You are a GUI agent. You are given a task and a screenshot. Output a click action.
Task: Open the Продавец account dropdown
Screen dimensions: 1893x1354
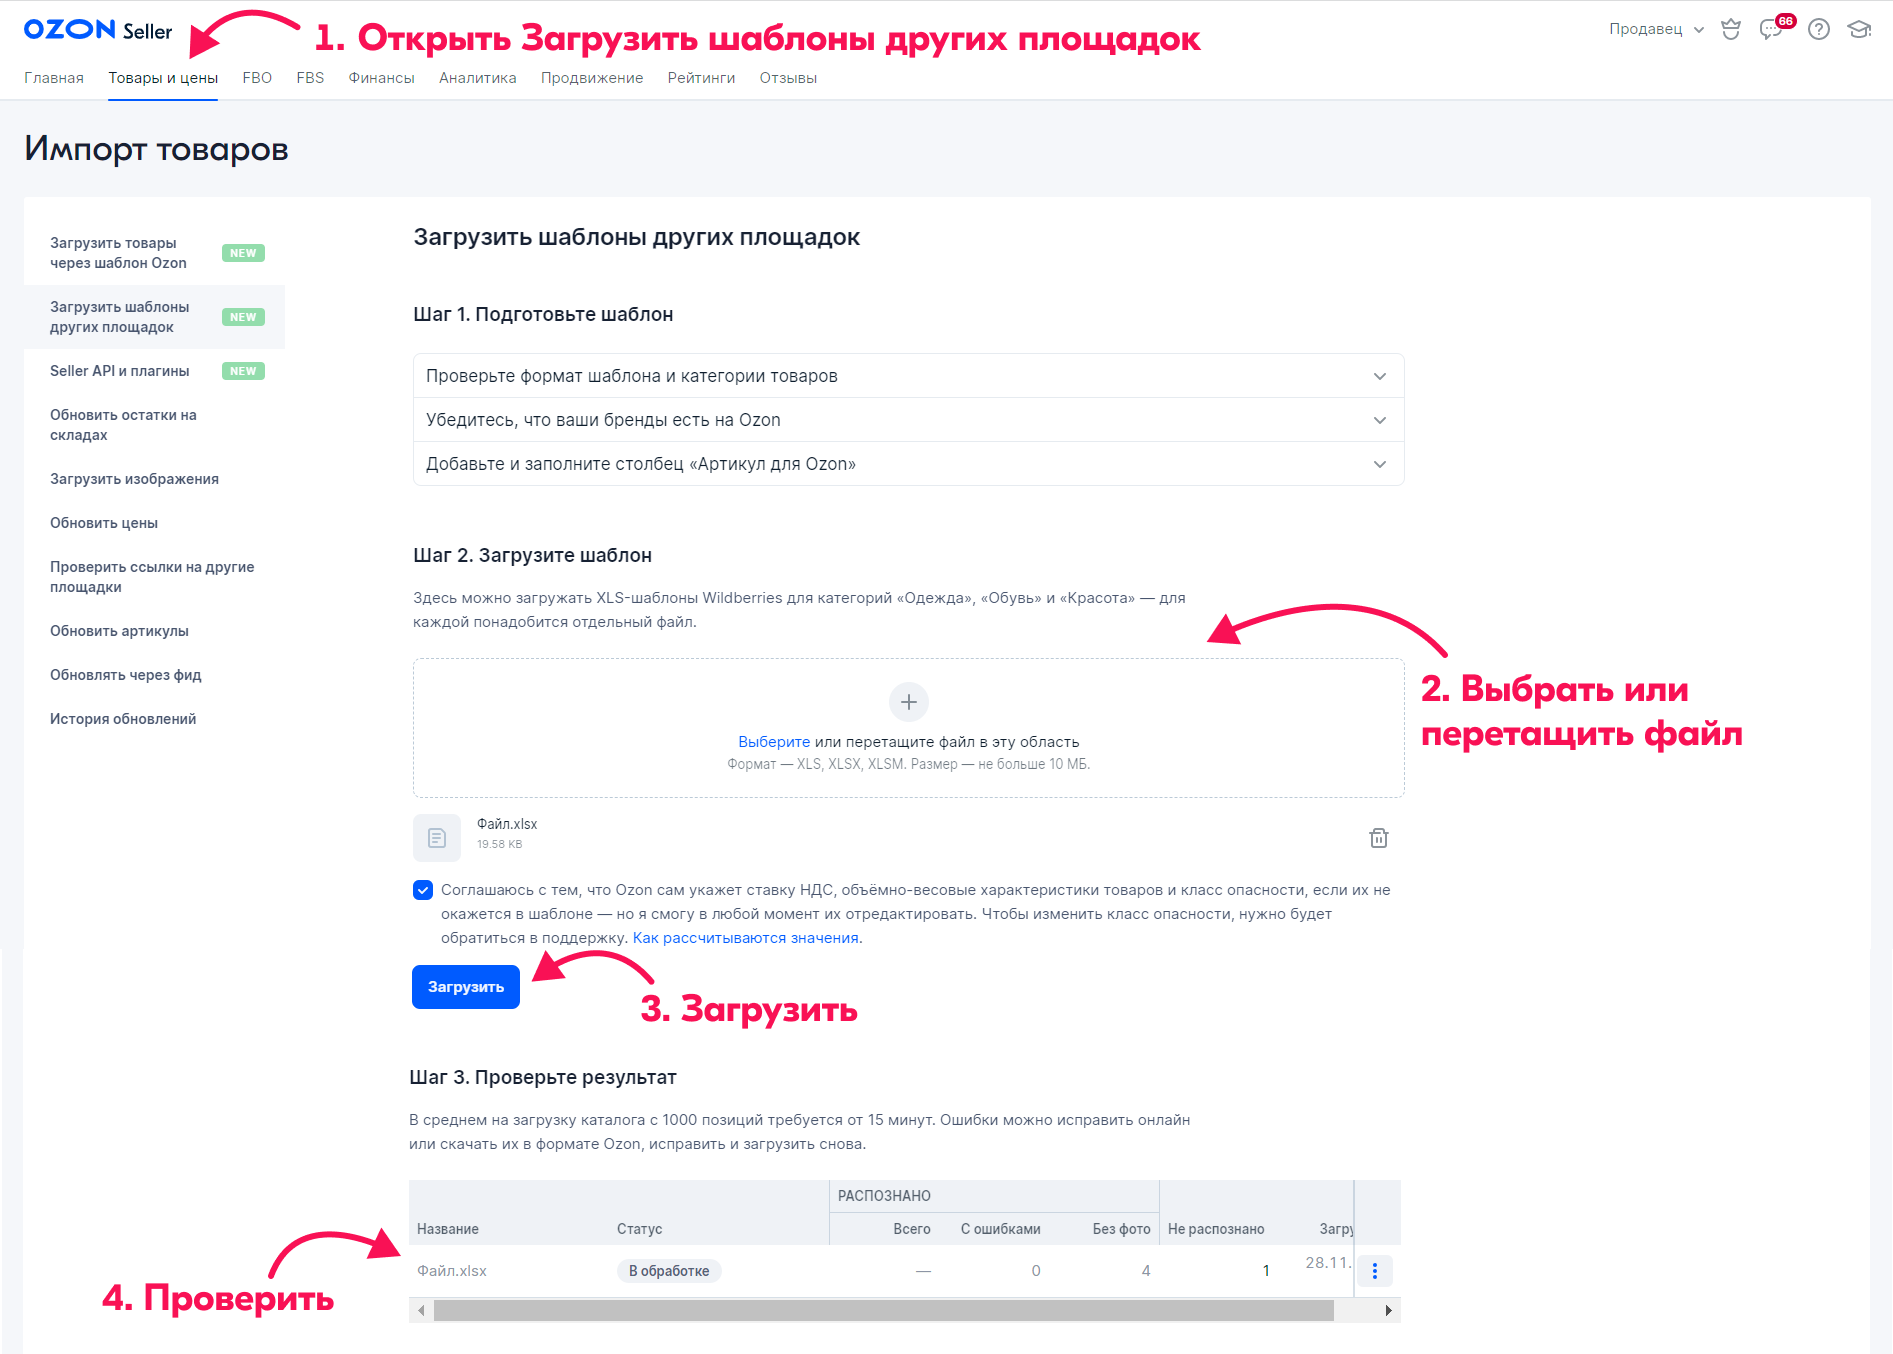[x=1656, y=29]
